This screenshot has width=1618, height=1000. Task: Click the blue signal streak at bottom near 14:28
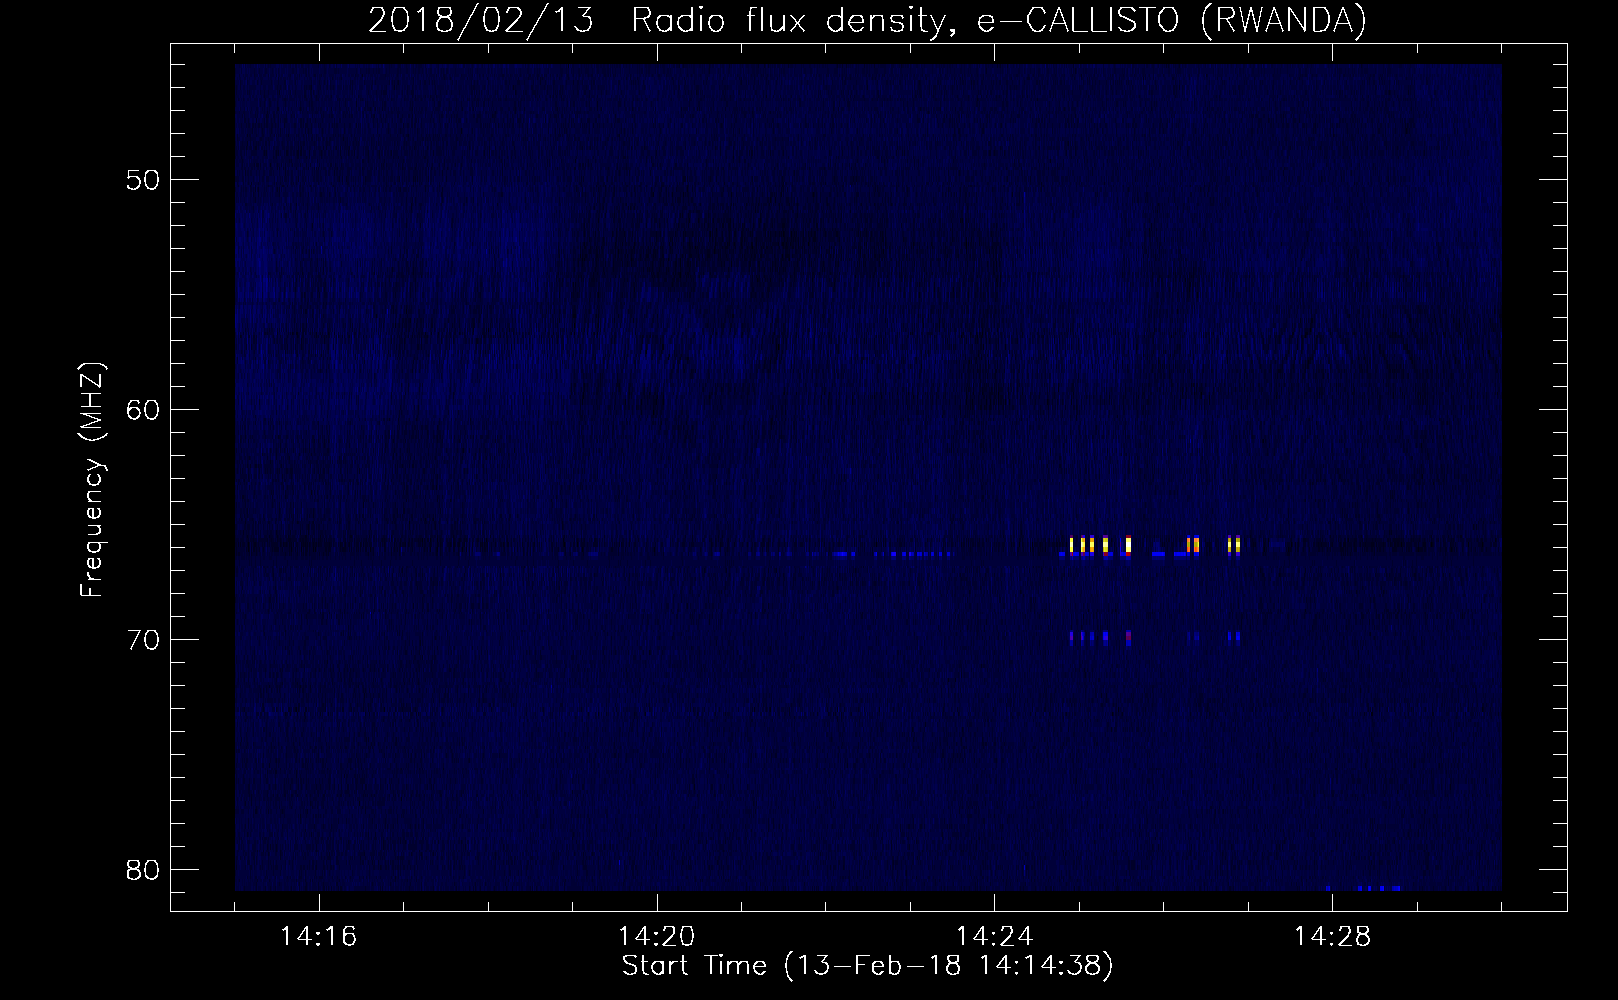(1362, 888)
